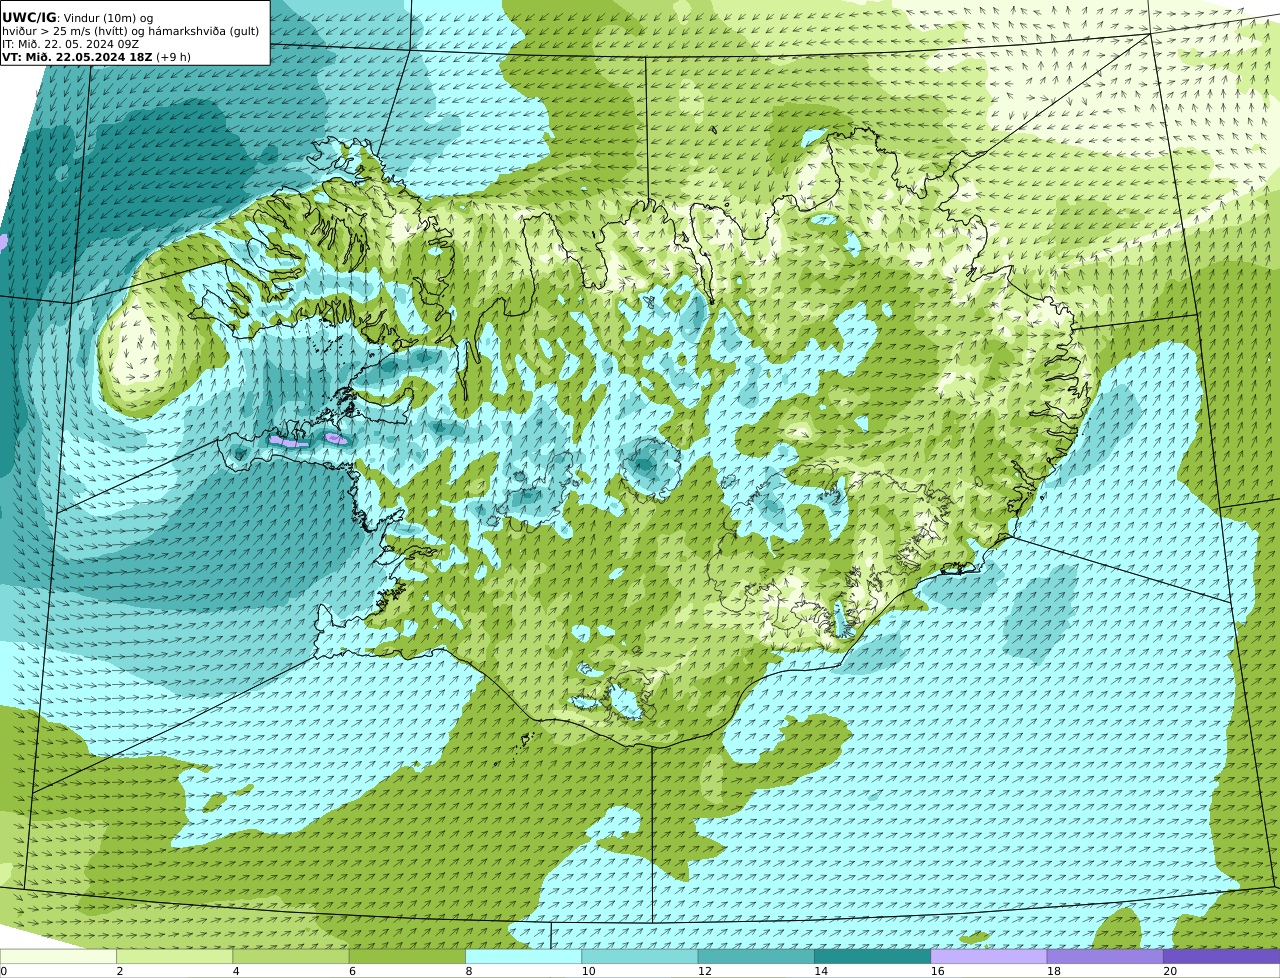Image resolution: width=1280 pixels, height=978 pixels.
Task: Click the "UWC/IG" title label
Action: [x=29, y=17]
